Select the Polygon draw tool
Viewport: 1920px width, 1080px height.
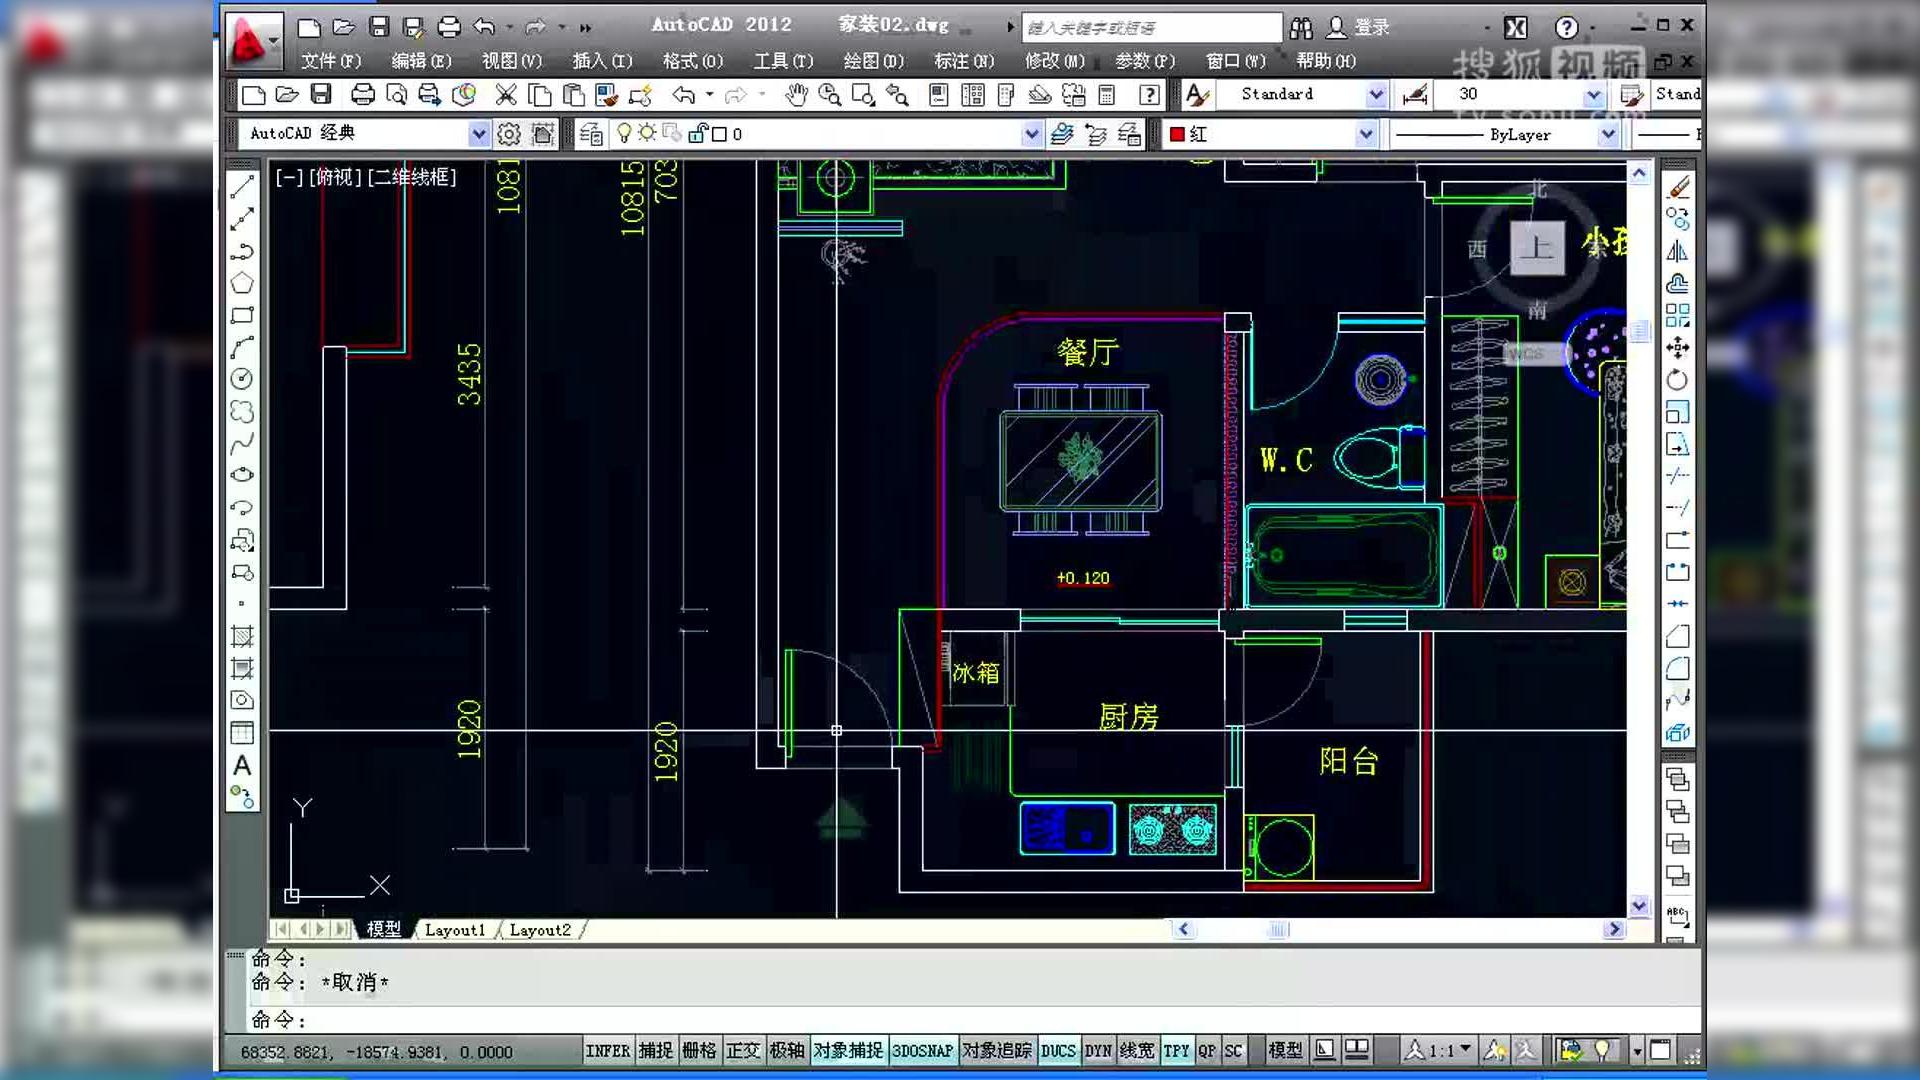pyautogui.click(x=242, y=283)
